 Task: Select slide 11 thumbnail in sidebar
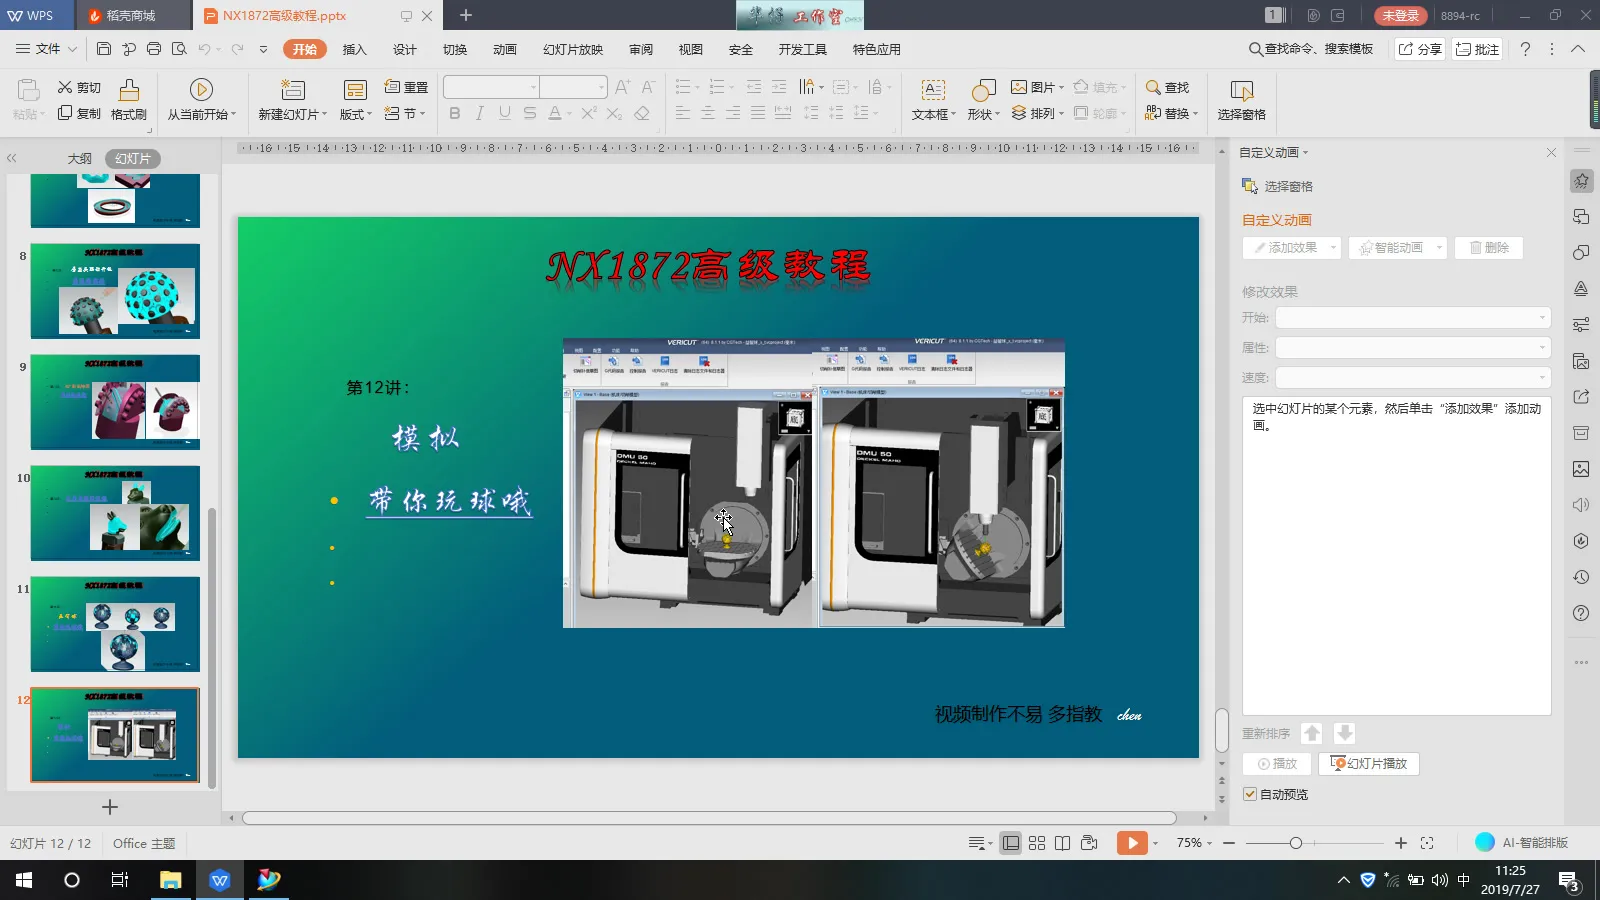[x=114, y=624]
